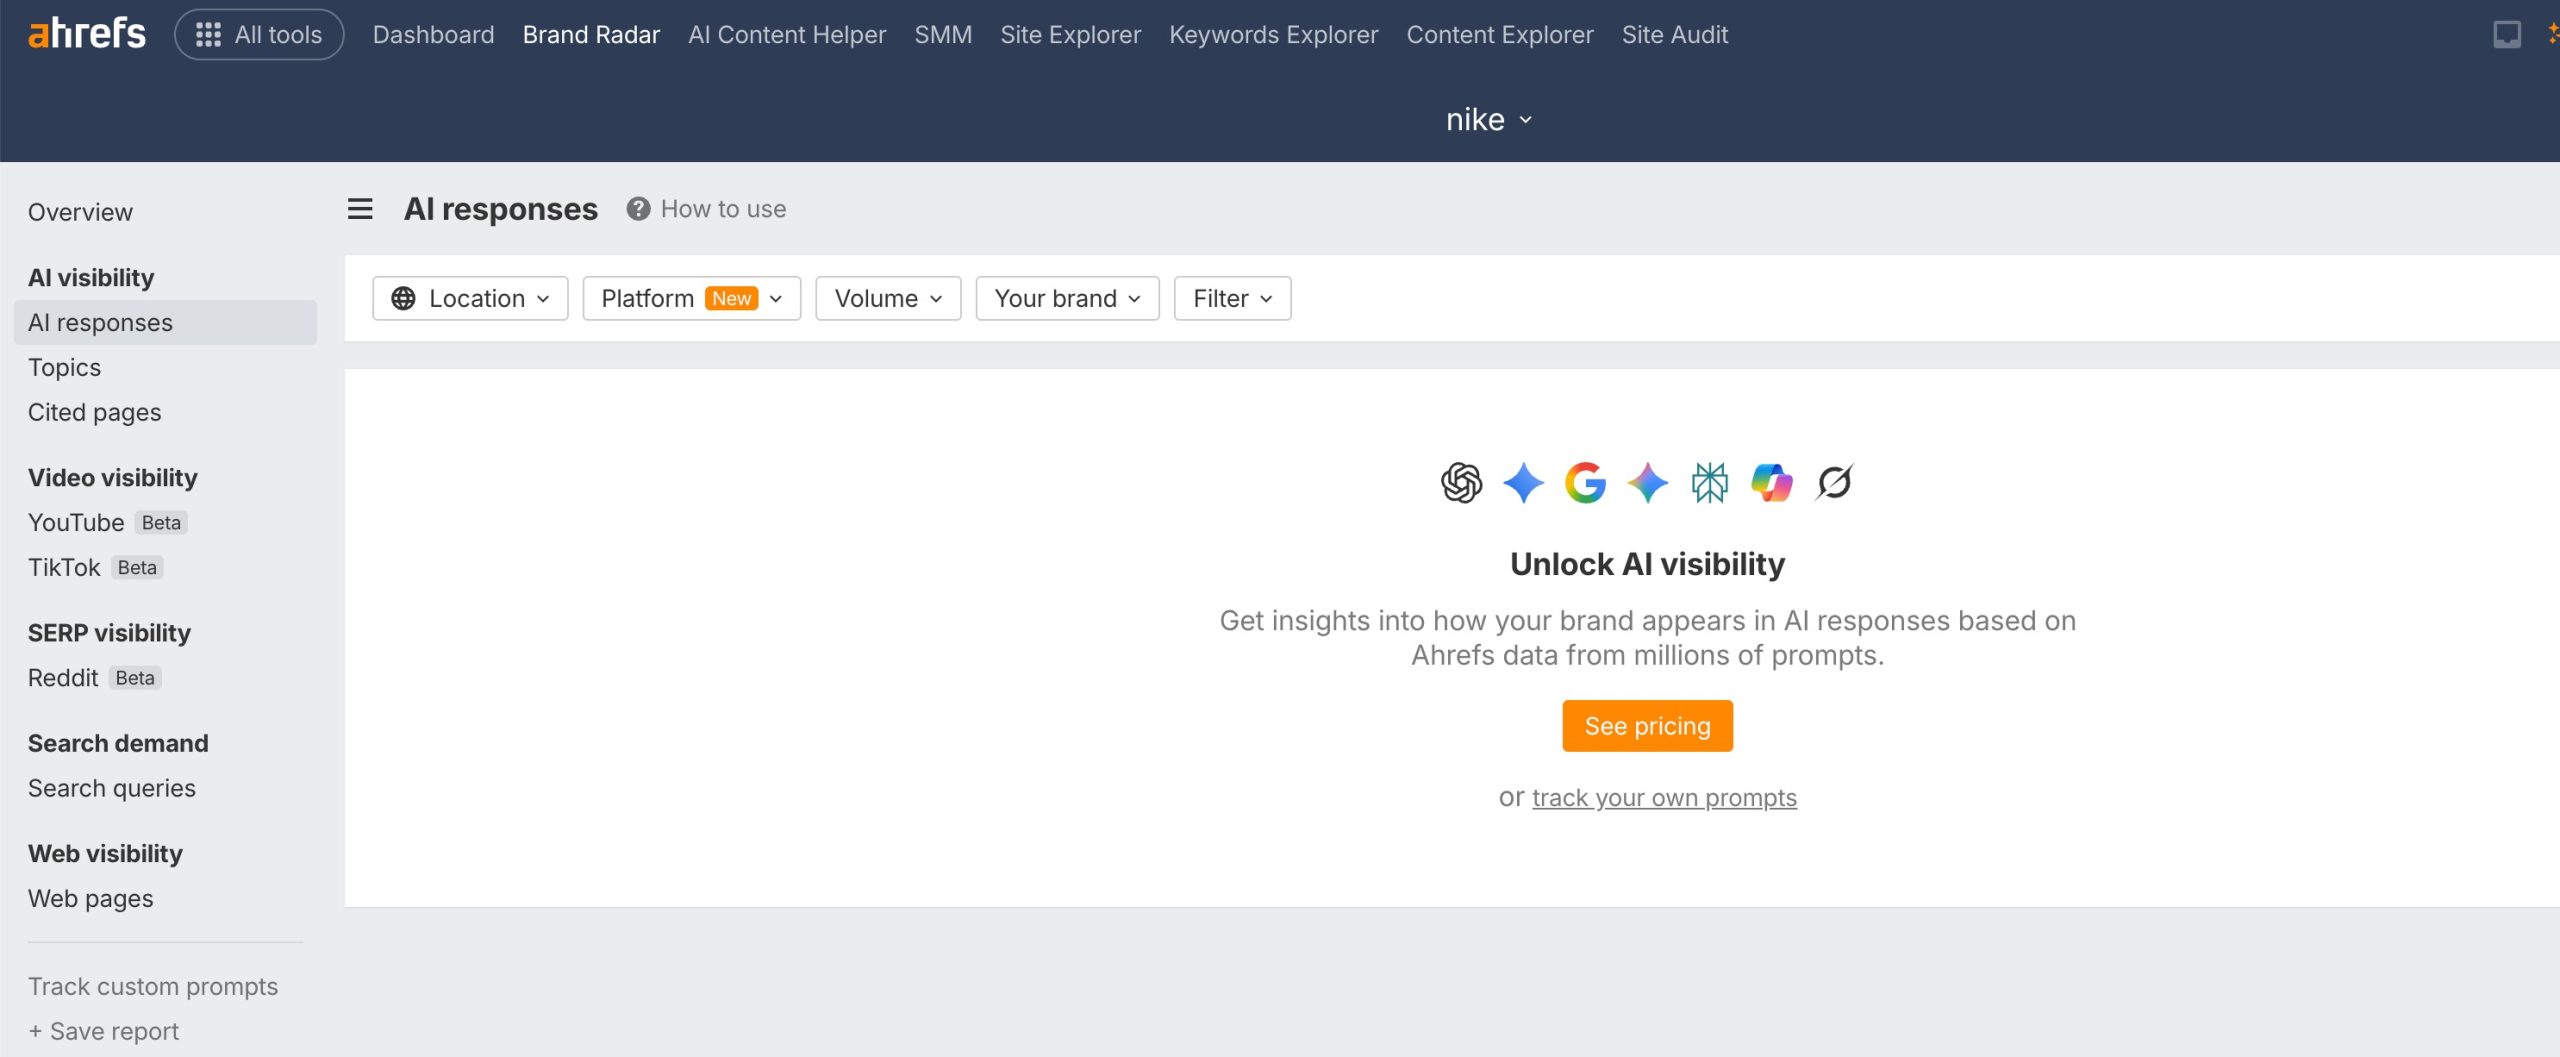This screenshot has height=1057, width=2560.
Task: Click the See pricing button
Action: pos(1647,726)
